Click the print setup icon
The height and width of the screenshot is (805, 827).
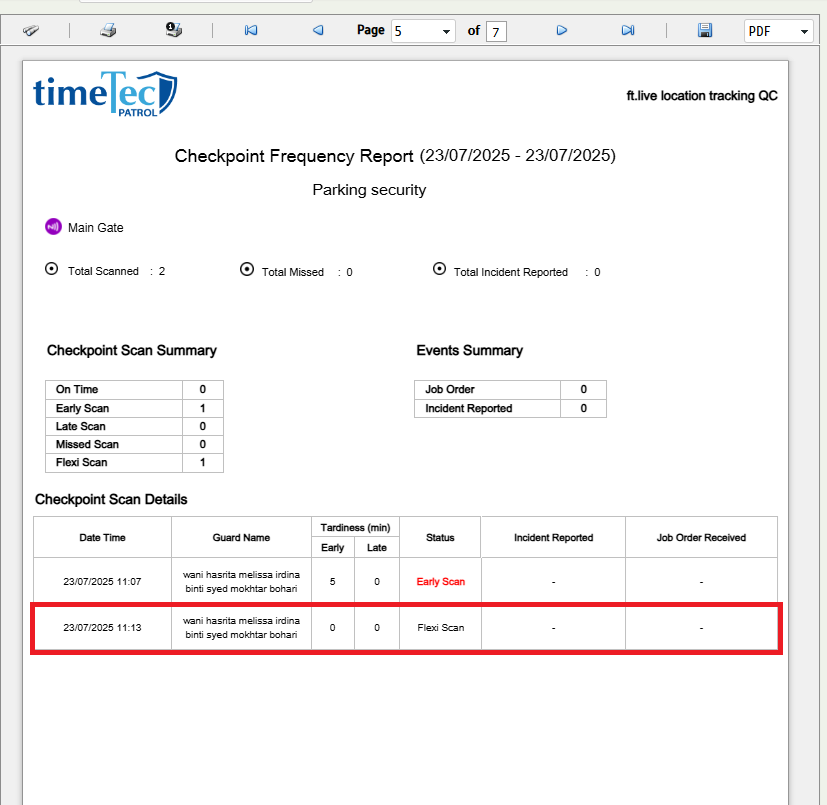[x=174, y=30]
